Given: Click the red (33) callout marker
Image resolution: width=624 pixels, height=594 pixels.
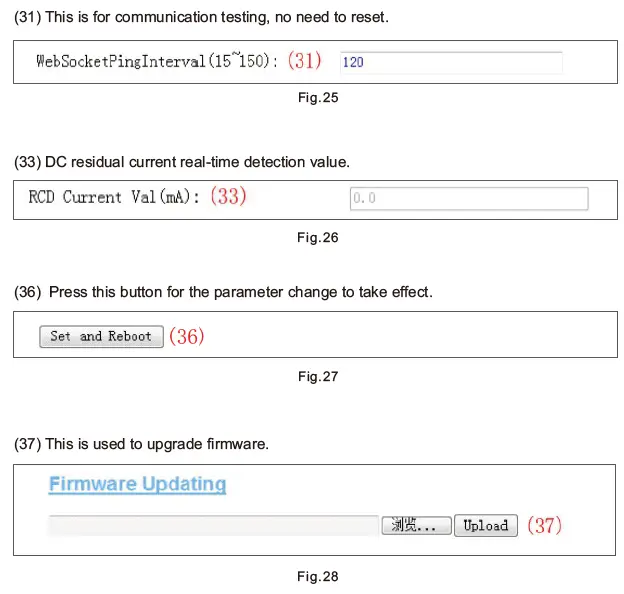Looking at the screenshot, I should tap(228, 197).
